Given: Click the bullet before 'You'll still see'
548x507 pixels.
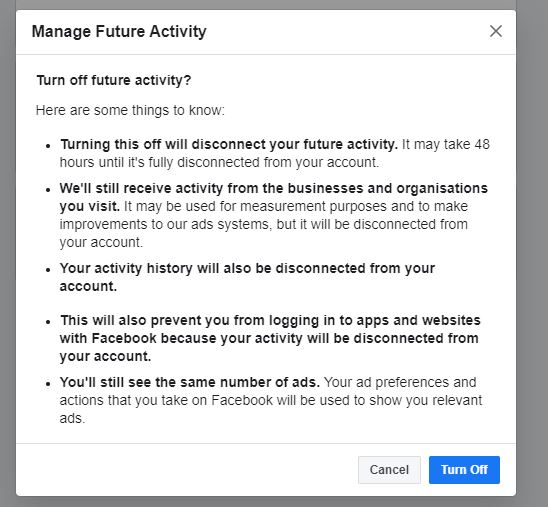Looking at the screenshot, I should click(48, 384).
